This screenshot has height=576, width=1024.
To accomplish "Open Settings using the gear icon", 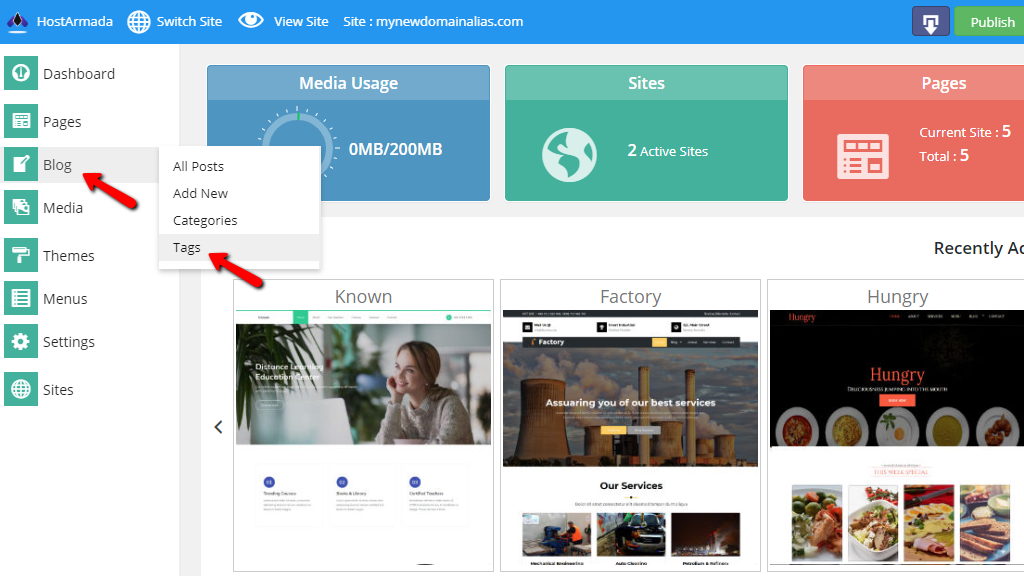I will (x=21, y=341).
